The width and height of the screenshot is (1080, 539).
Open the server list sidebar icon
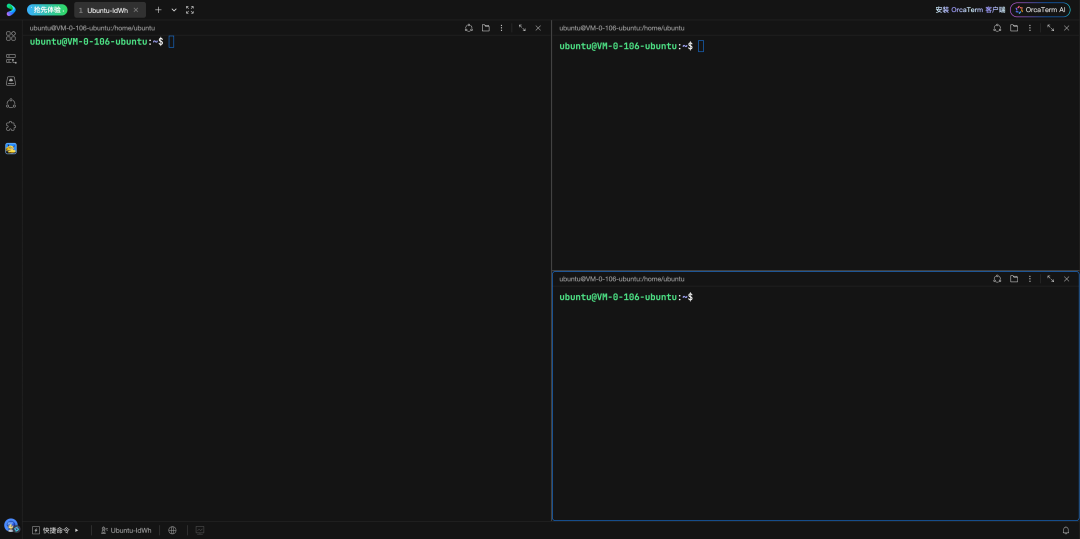11,59
